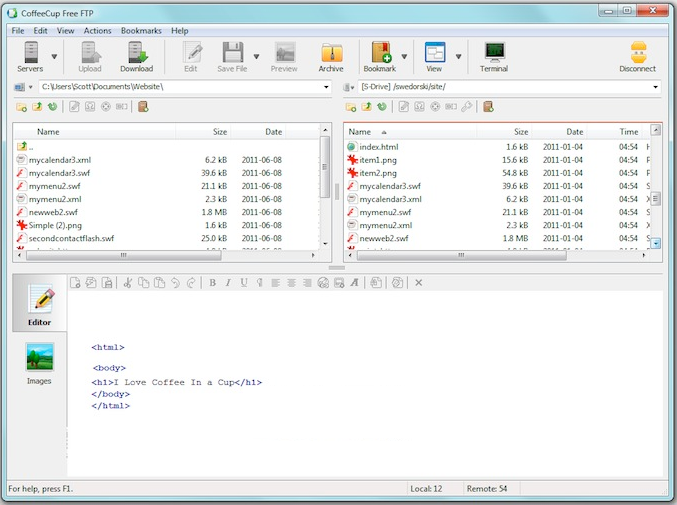This screenshot has height=505, width=677.
Task: Refresh the remote file list
Action: pyautogui.click(x=382, y=107)
